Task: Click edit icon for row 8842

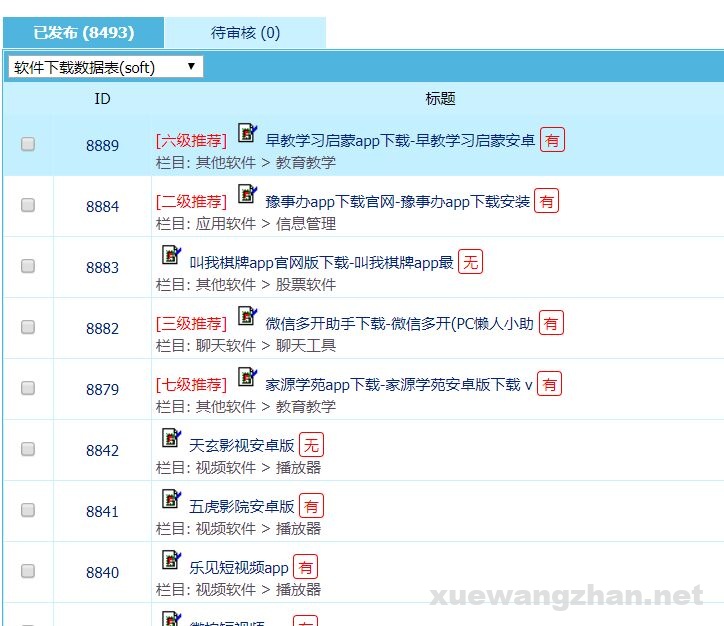Action: pos(171,437)
